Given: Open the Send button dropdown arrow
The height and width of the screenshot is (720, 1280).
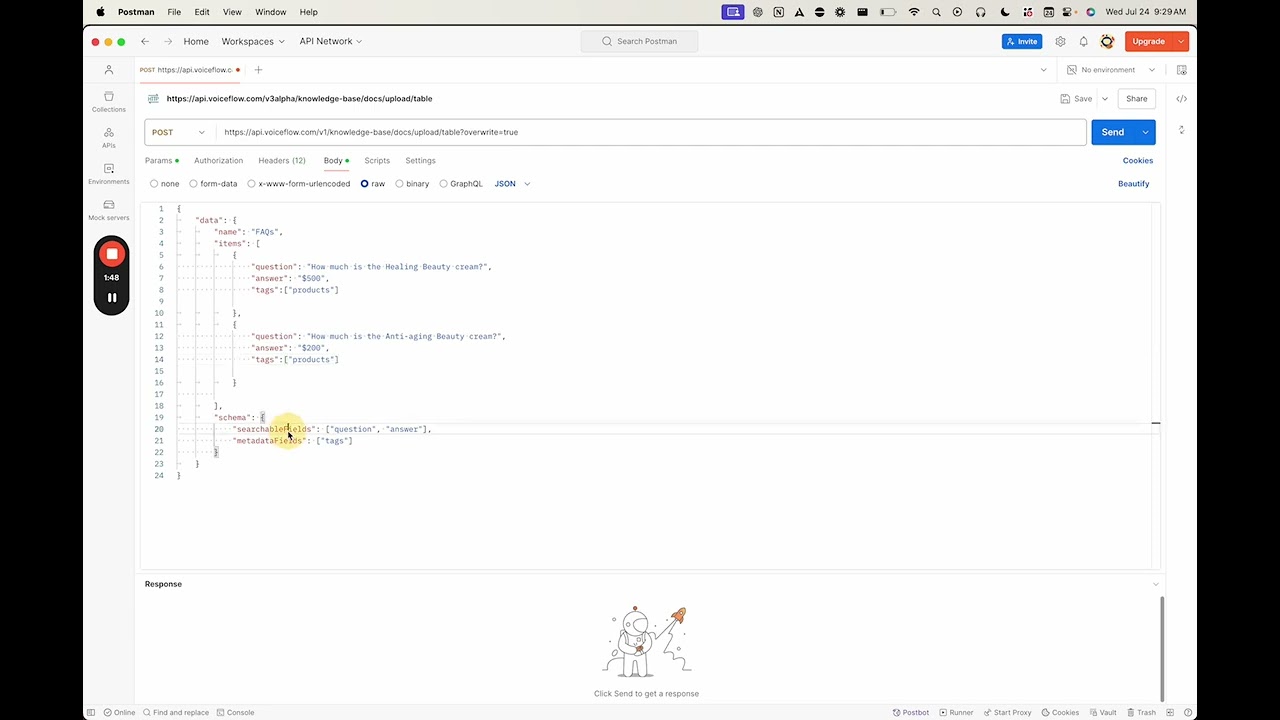Looking at the screenshot, I should [x=1145, y=132].
